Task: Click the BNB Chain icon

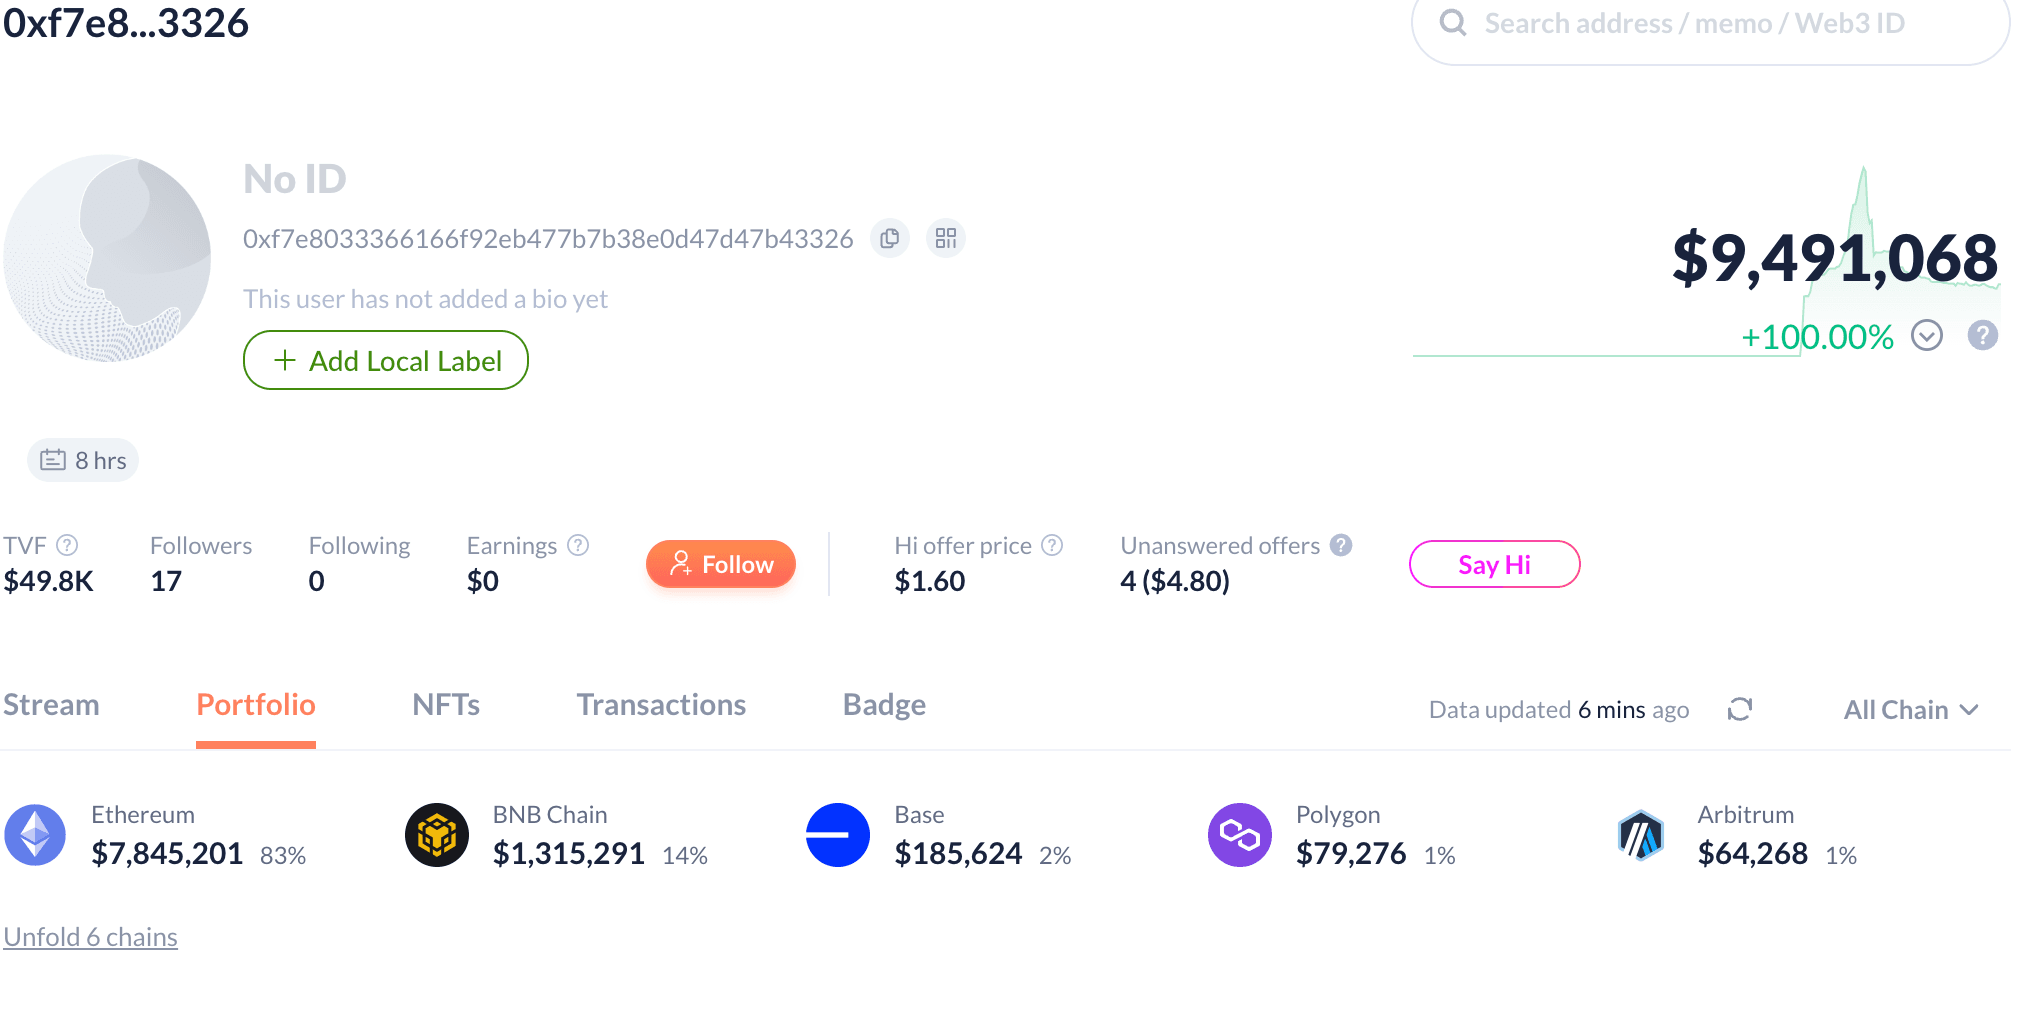Action: pyautogui.click(x=437, y=835)
